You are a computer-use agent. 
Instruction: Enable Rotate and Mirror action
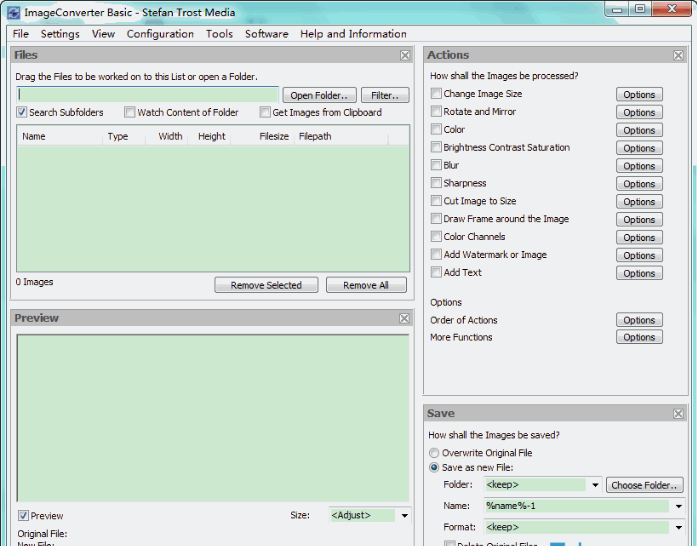(x=436, y=111)
